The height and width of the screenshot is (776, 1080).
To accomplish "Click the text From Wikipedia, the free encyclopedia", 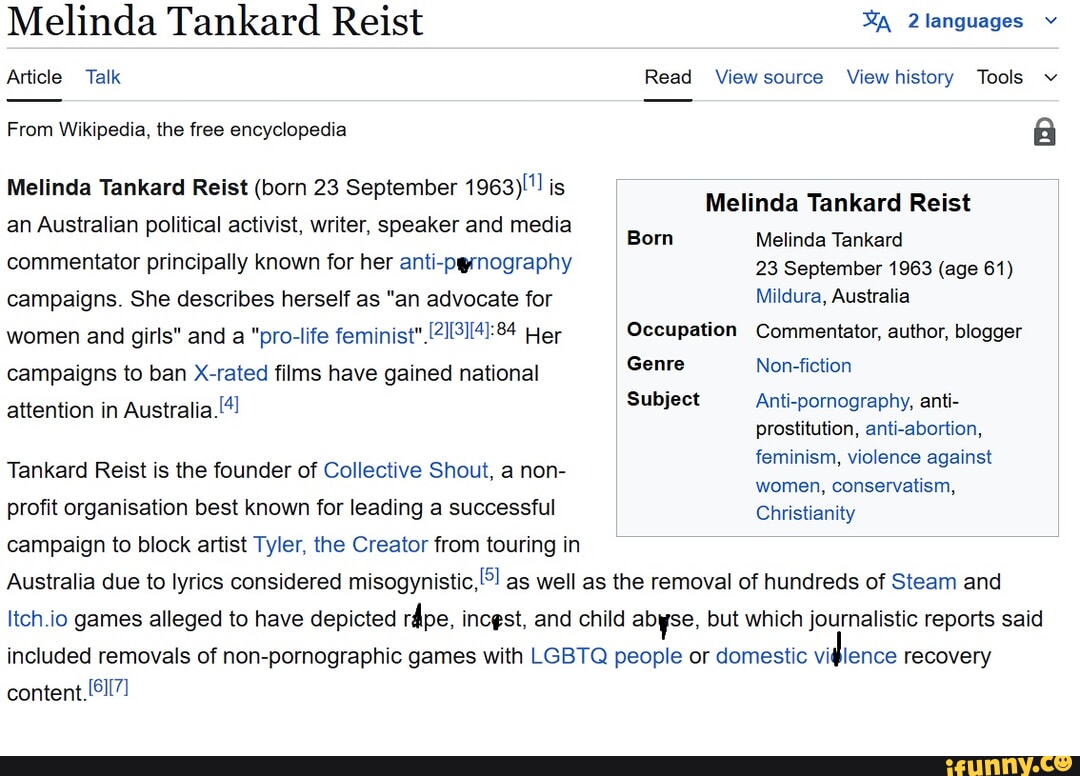I will (176, 129).
